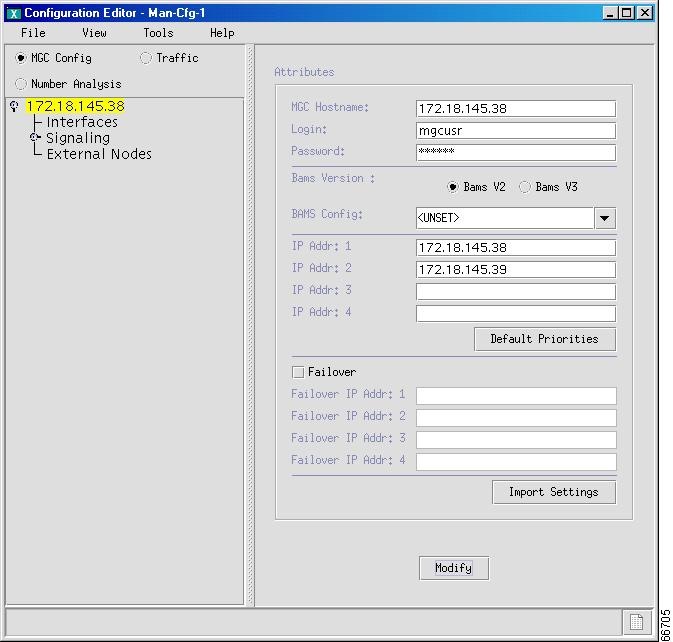Screen dimensions: 673x642
Task: Select External Nodes in the tree
Action: pyautogui.click(x=99, y=154)
